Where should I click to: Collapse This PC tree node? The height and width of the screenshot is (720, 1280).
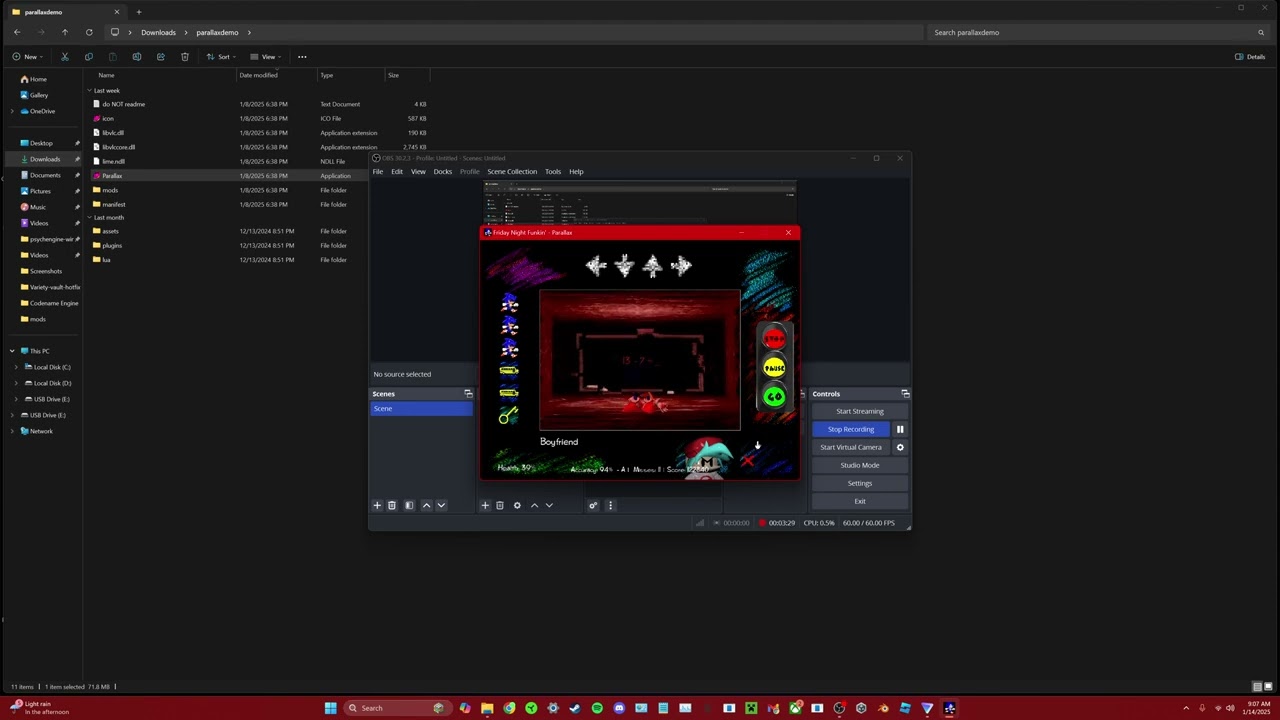click(12, 351)
